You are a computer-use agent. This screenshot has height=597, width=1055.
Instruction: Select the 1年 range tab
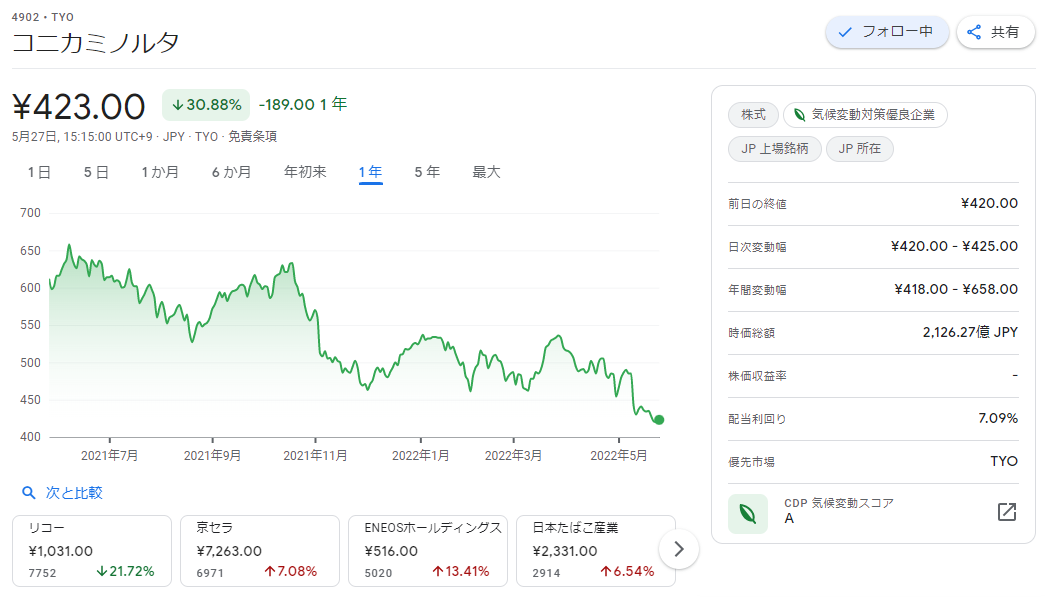tap(370, 172)
